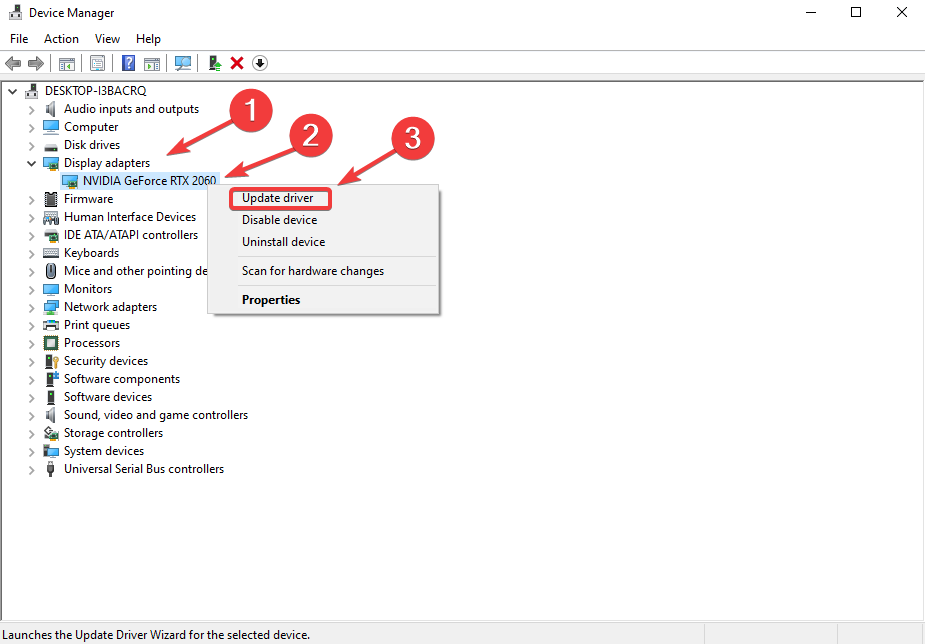This screenshot has height=644, width=925.
Task: Minimize the Device Manager window
Action: click(812, 12)
